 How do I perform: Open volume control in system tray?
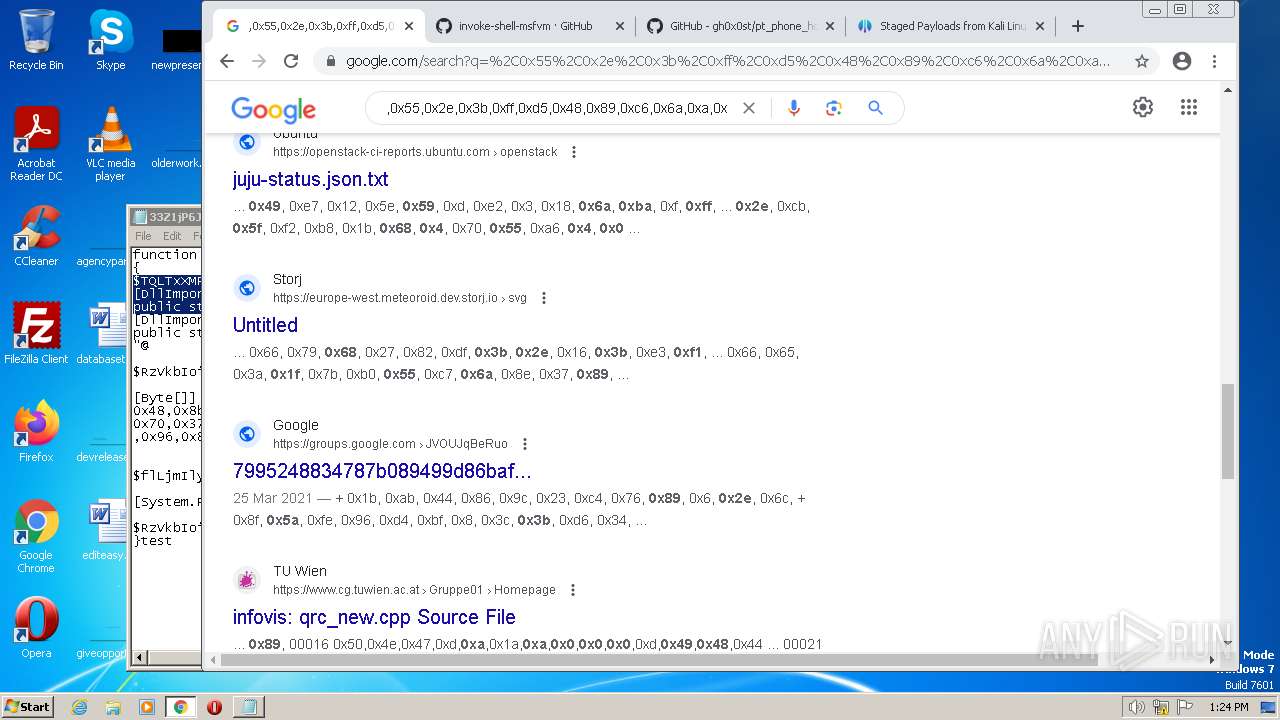pos(1136,707)
